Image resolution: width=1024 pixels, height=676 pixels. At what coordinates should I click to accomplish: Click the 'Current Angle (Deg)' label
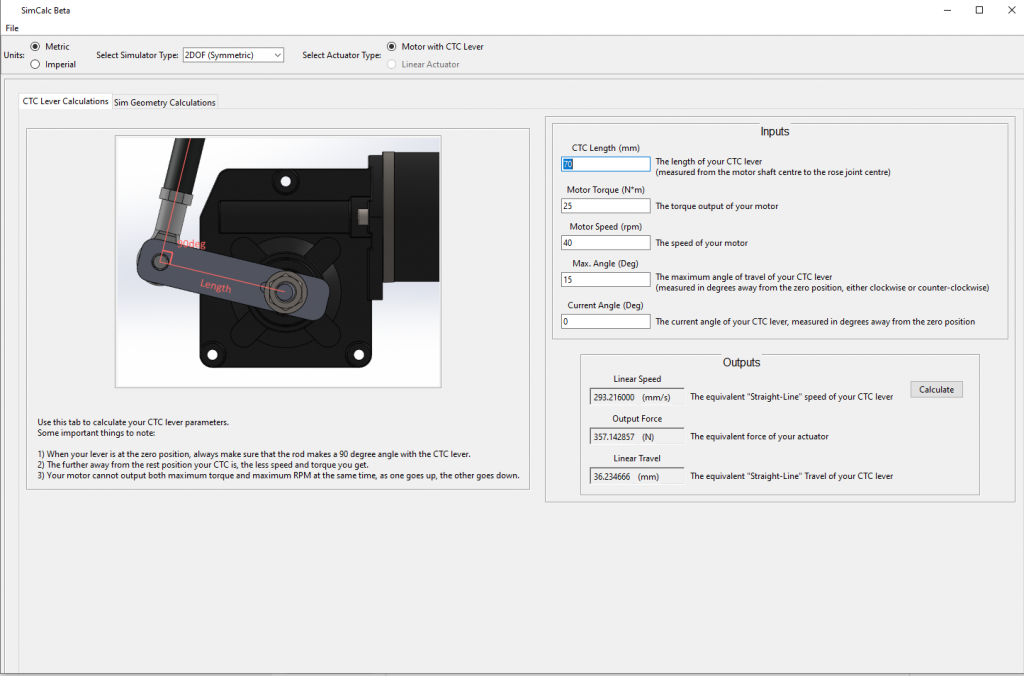coord(605,305)
